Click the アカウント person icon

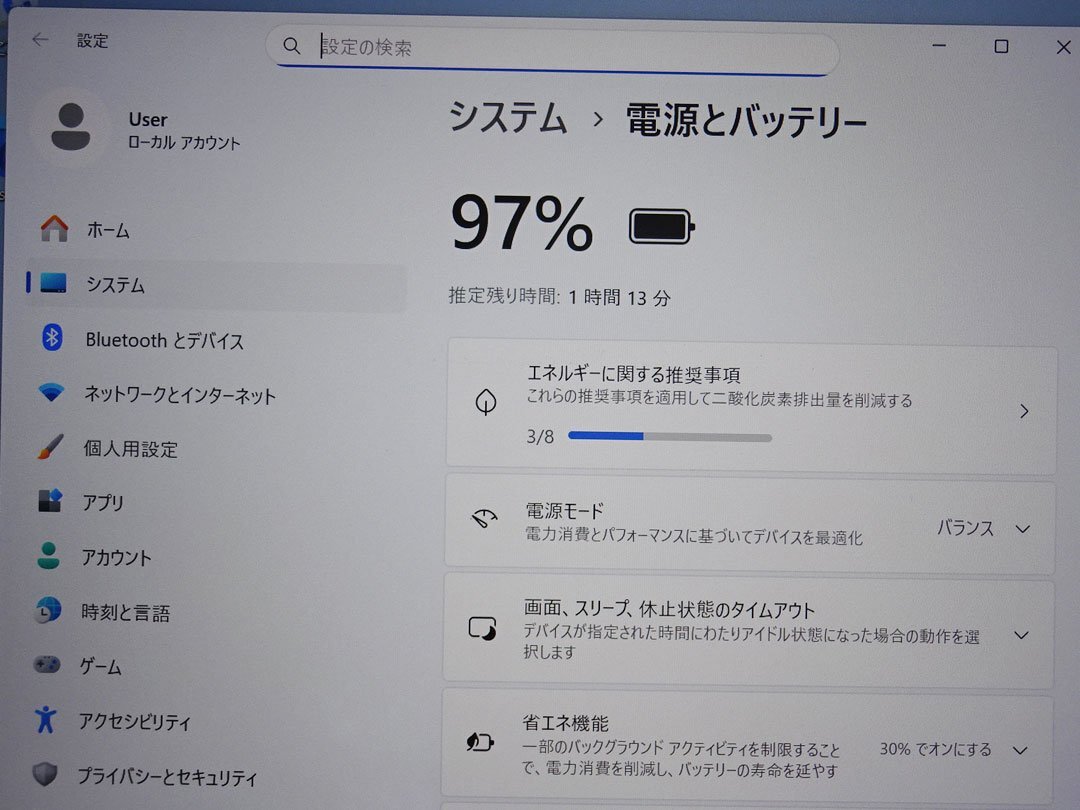point(48,555)
